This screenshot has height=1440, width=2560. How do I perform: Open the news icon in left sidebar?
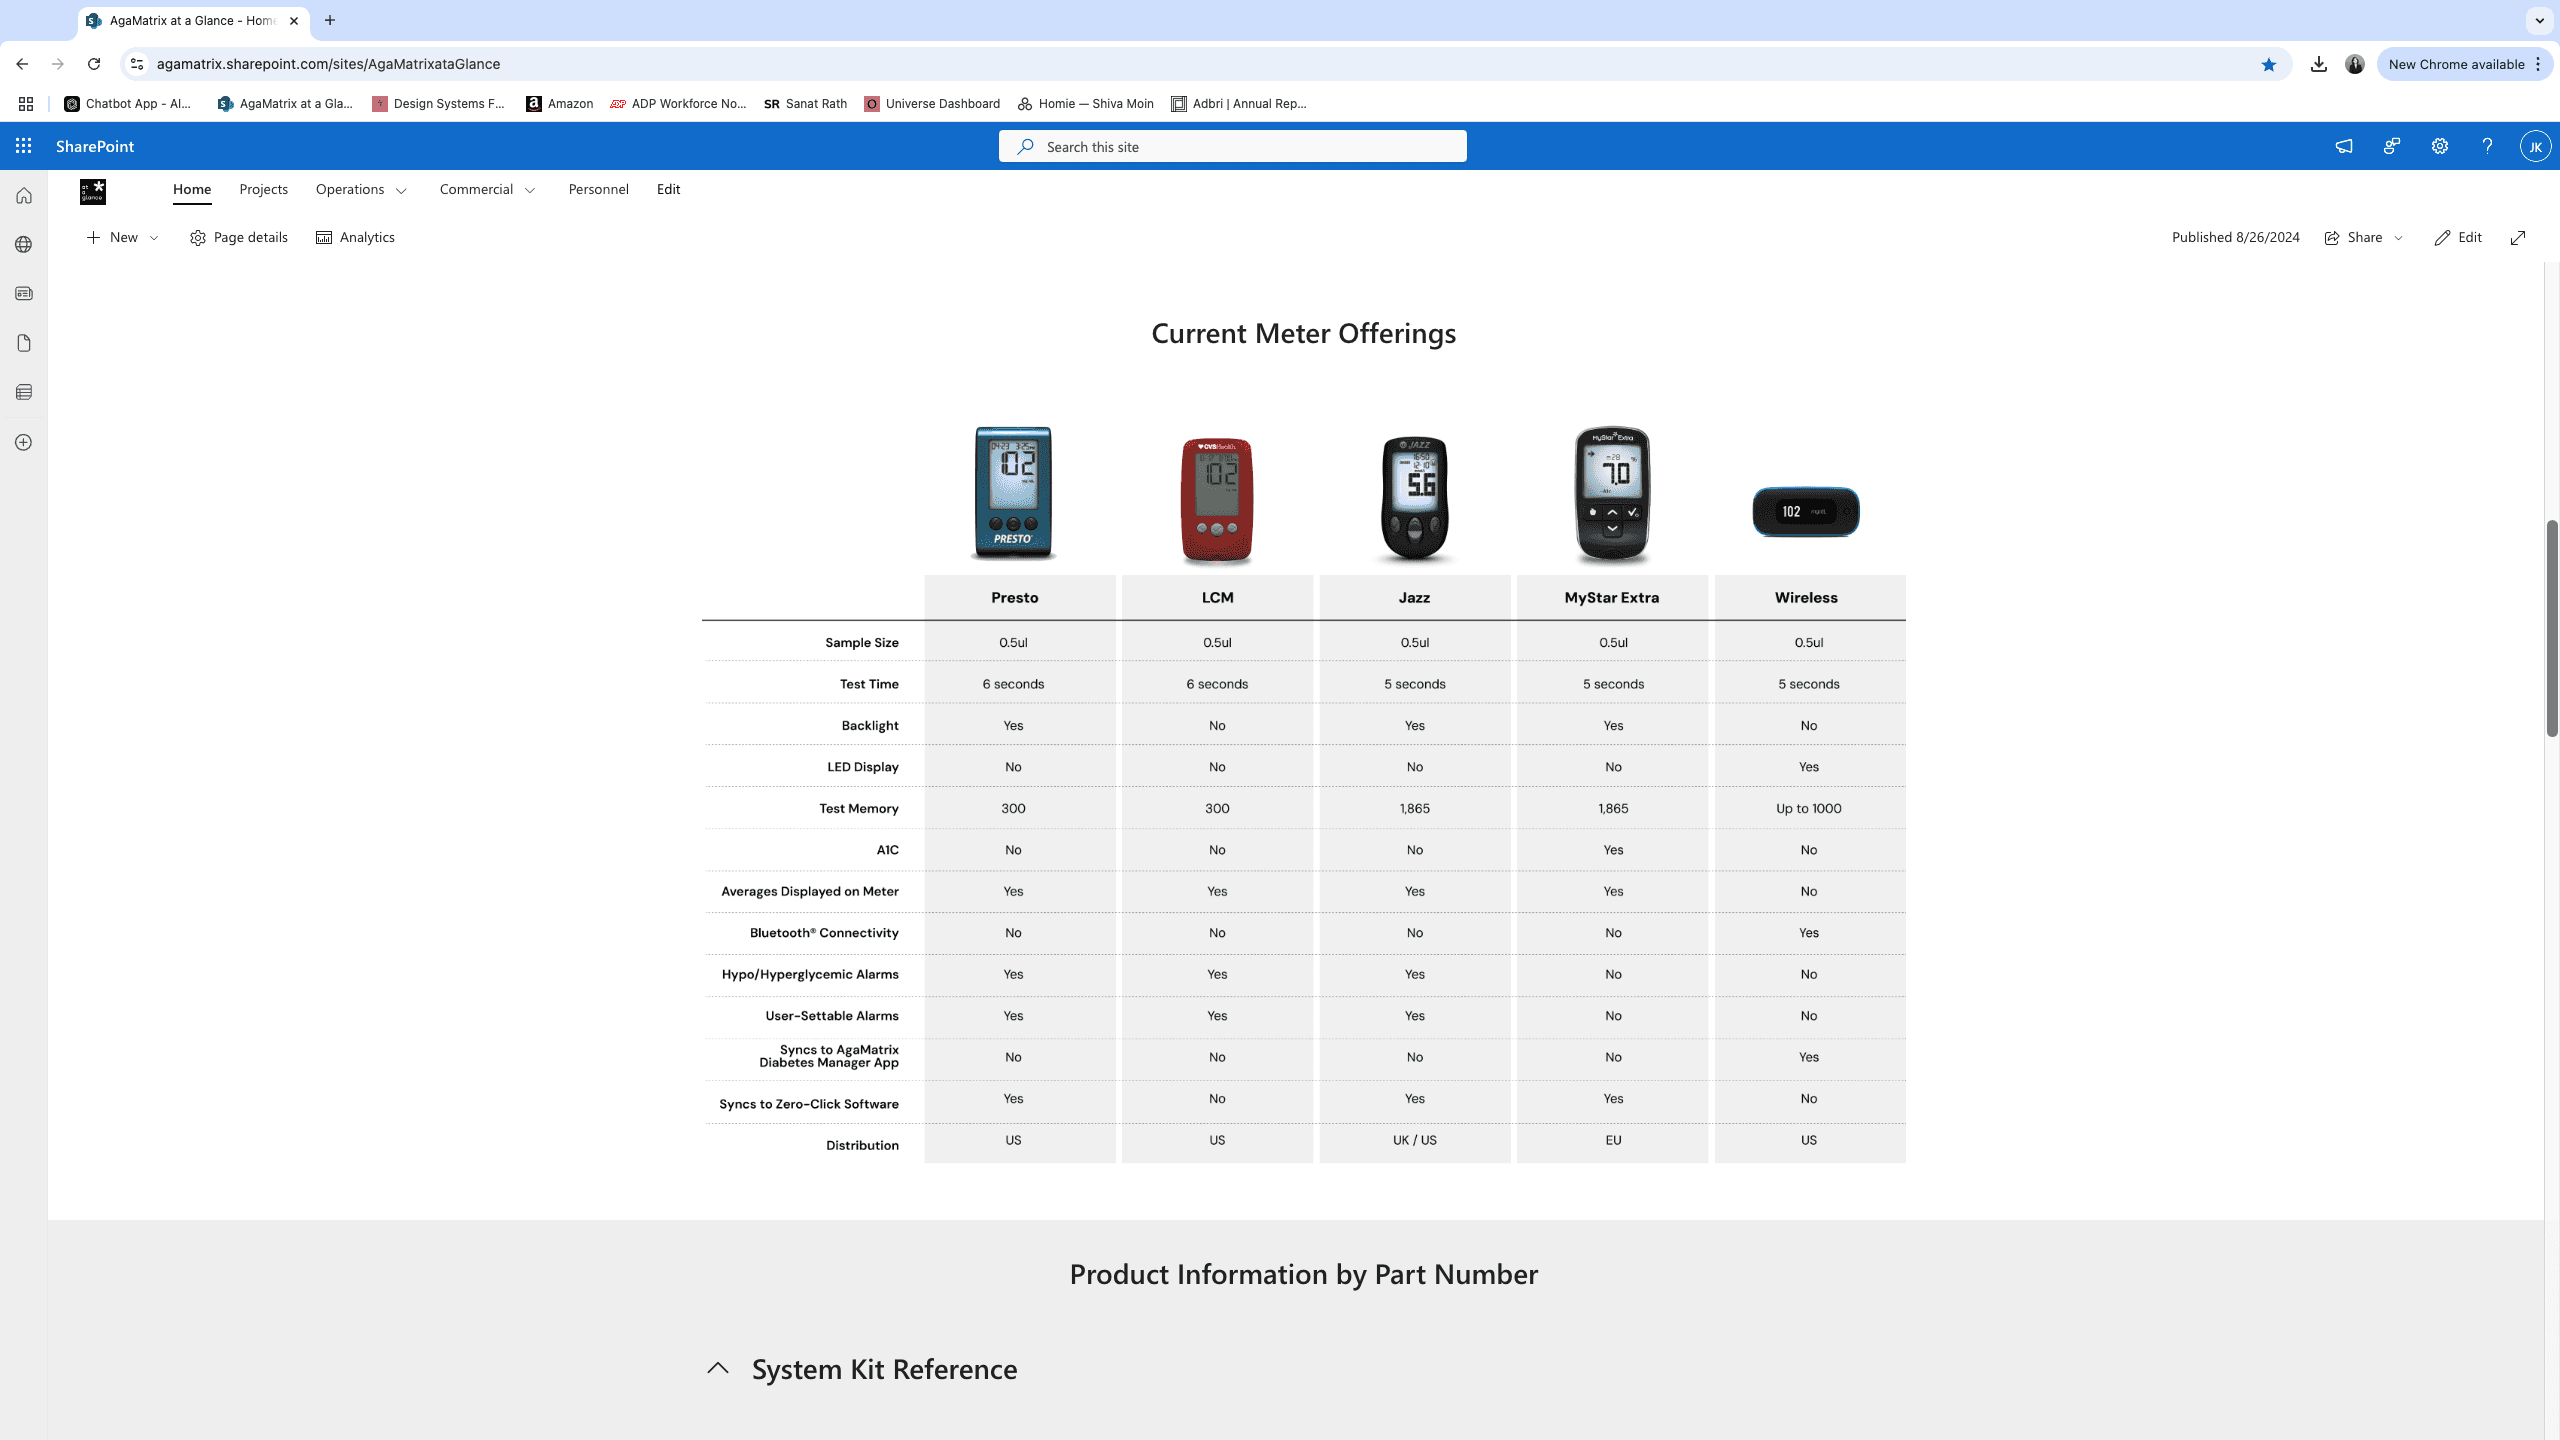point(24,294)
